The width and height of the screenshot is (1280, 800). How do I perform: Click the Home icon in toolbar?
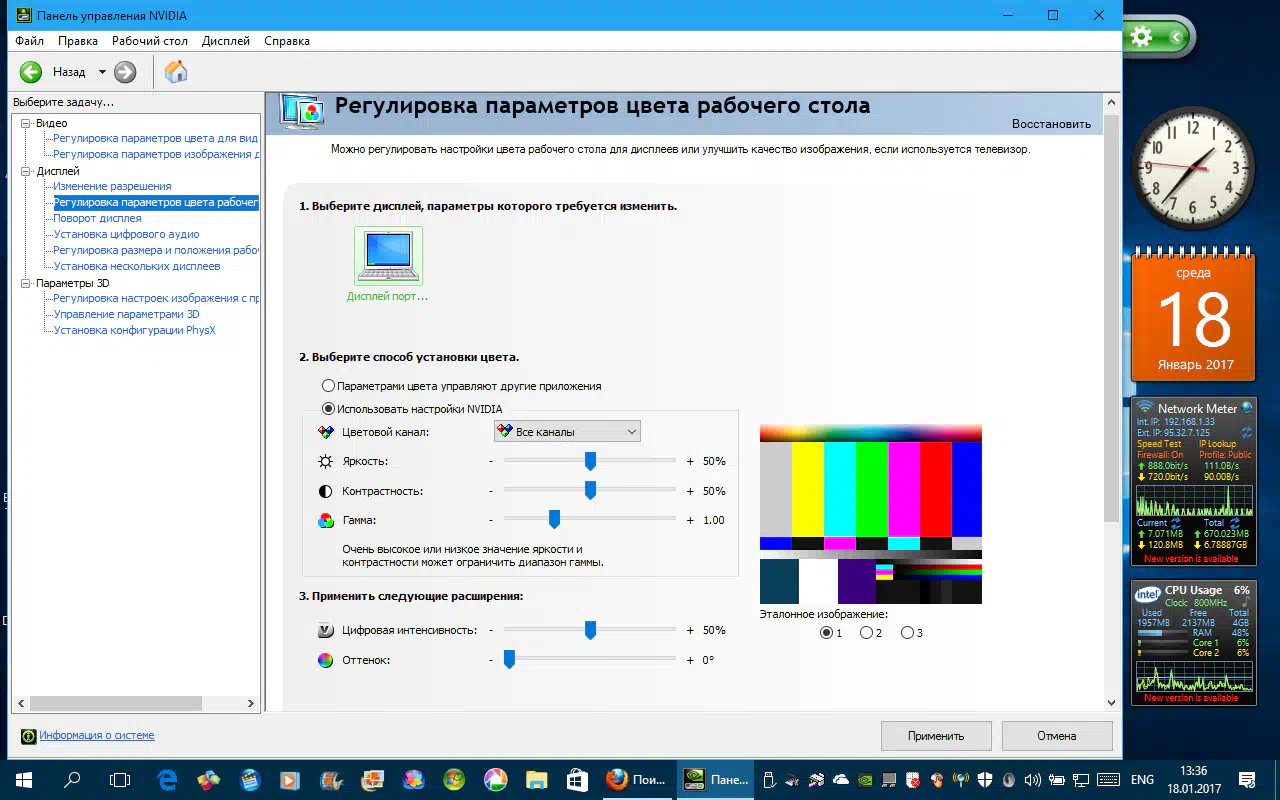click(176, 71)
